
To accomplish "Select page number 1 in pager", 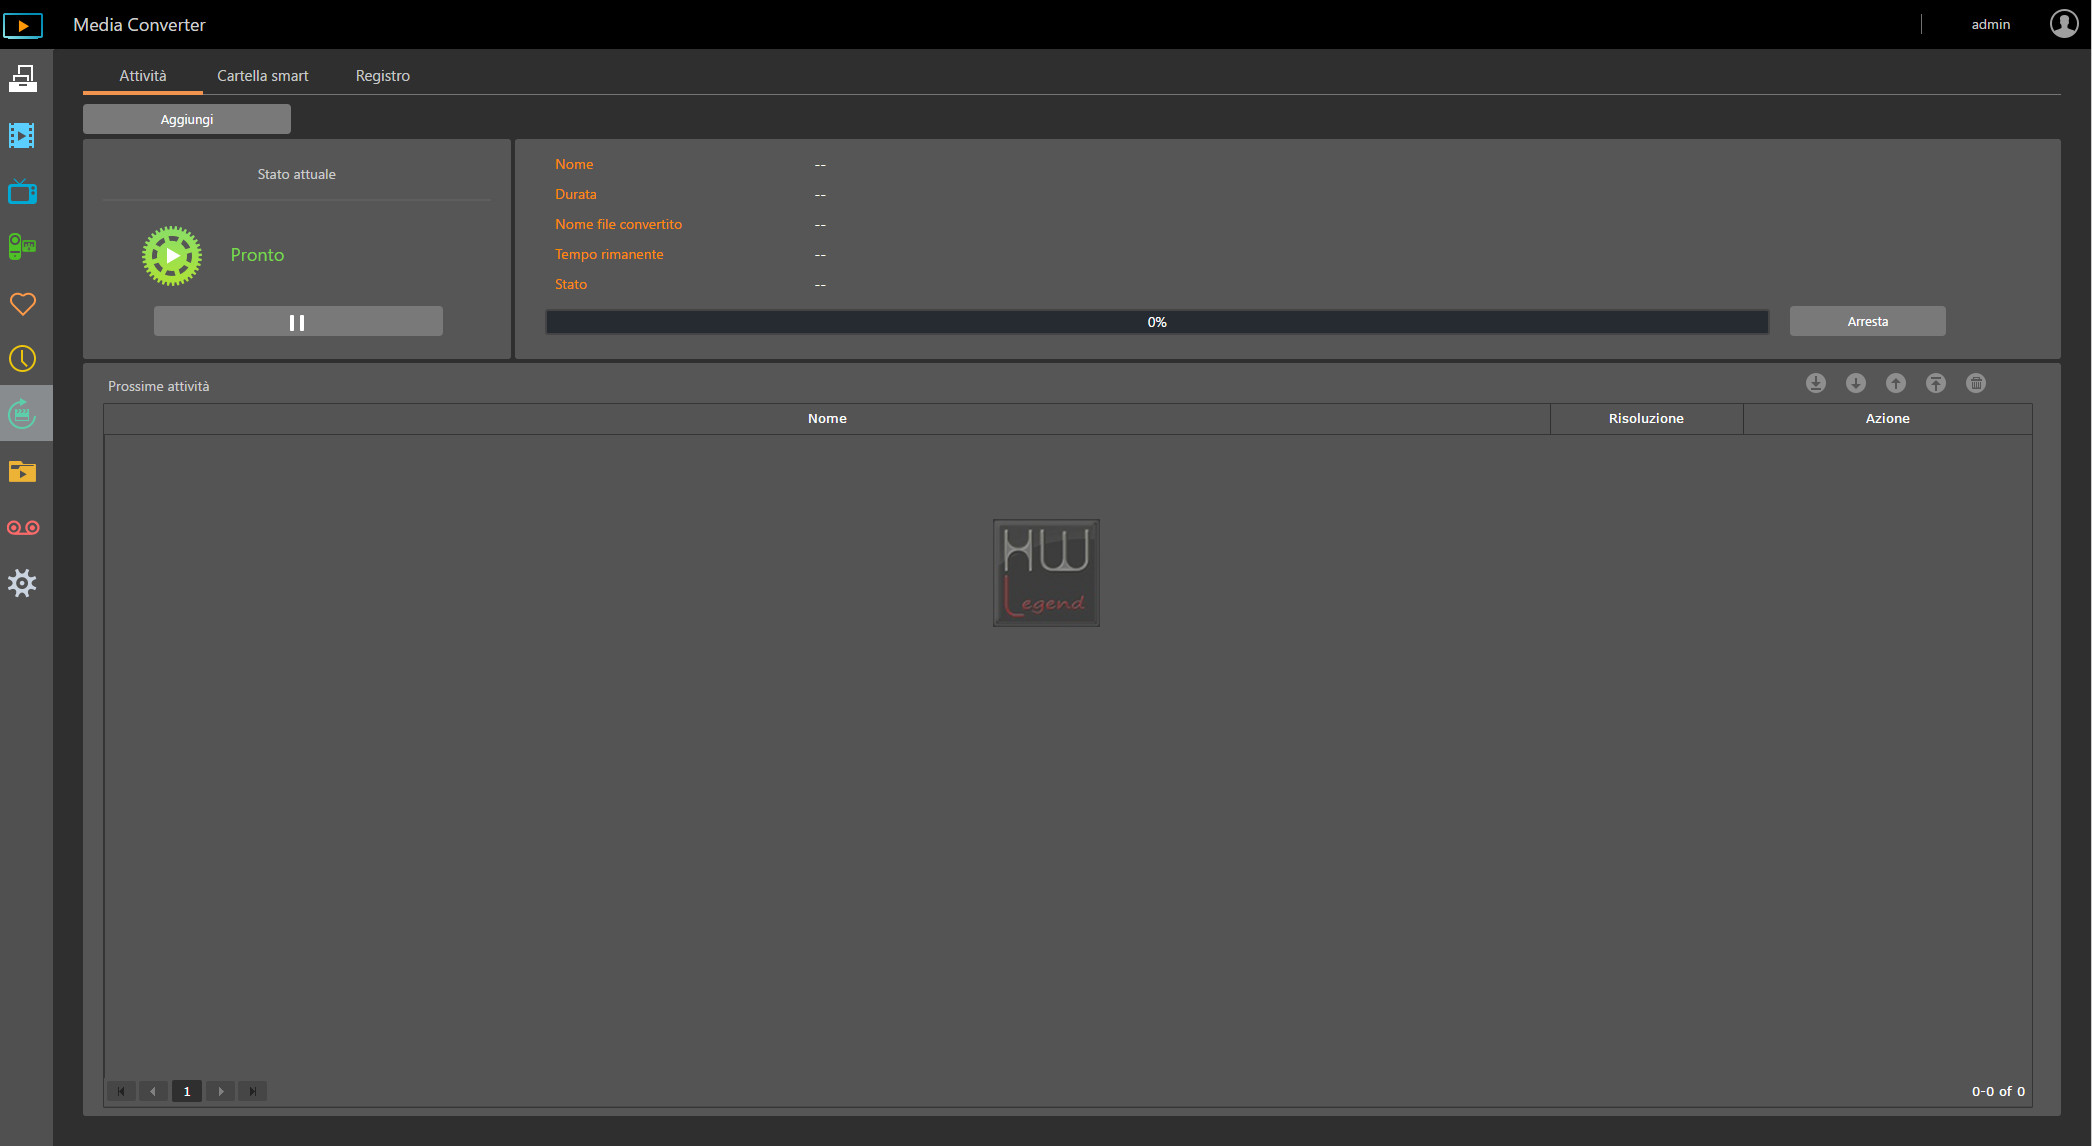I will click(x=187, y=1091).
